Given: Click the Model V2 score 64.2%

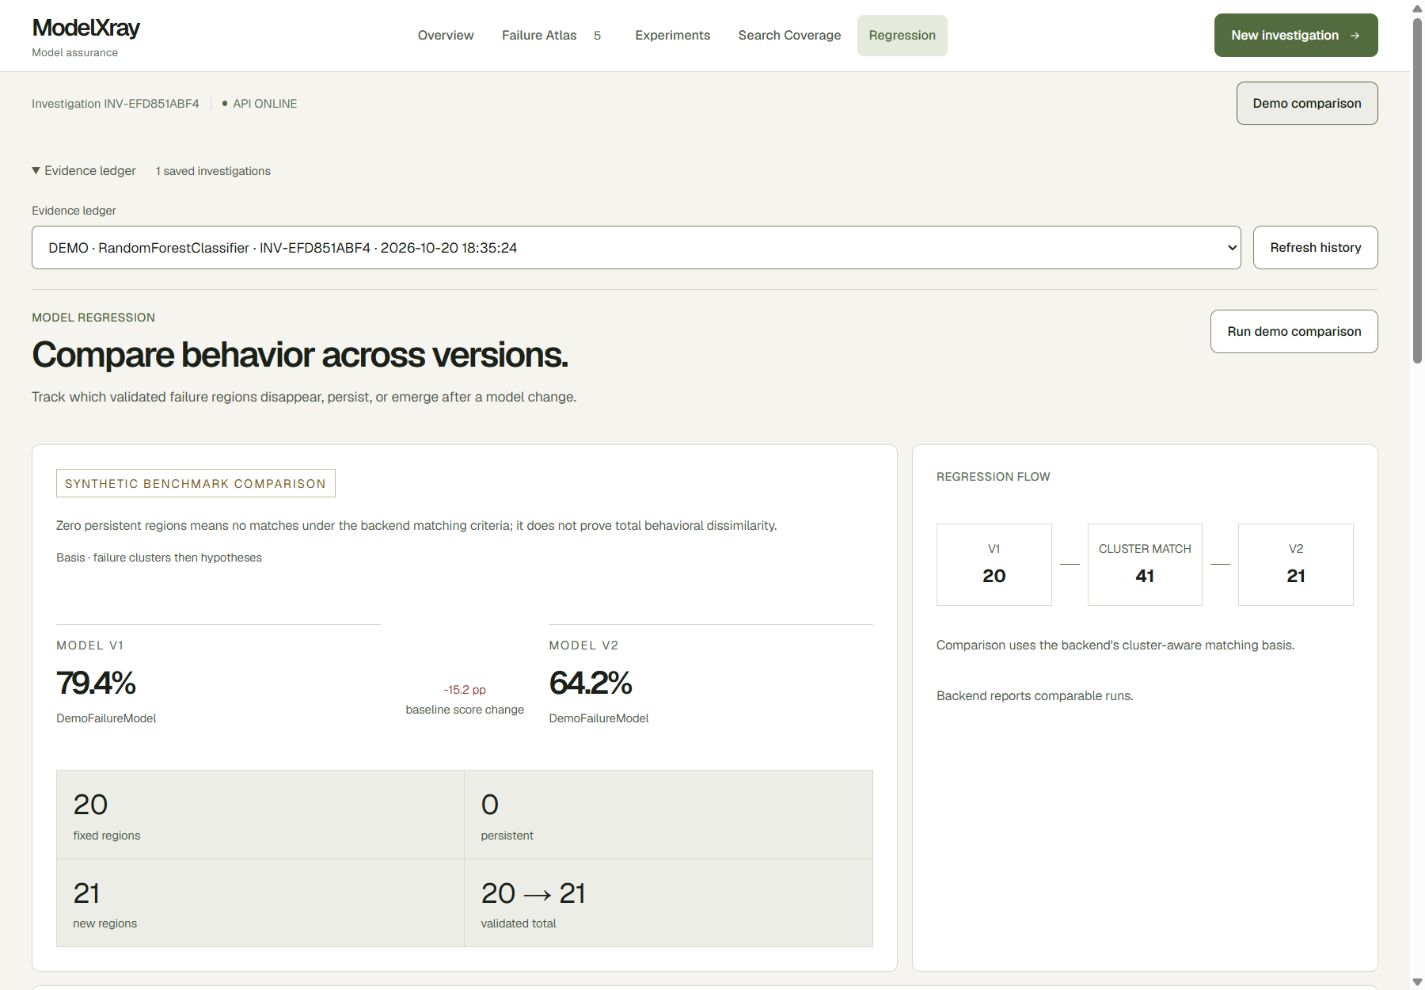Looking at the screenshot, I should click(x=590, y=683).
